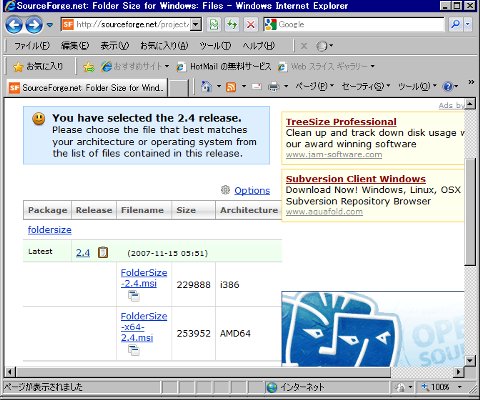Go back with the Back arrow button

tap(14, 25)
